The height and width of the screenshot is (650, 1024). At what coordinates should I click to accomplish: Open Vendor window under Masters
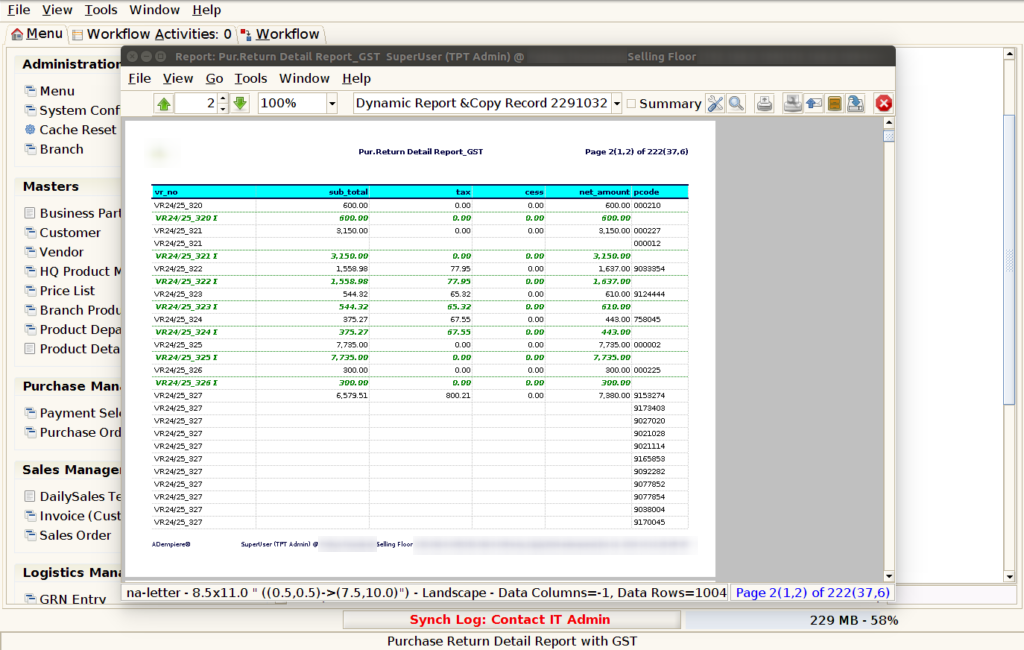click(x=54, y=252)
